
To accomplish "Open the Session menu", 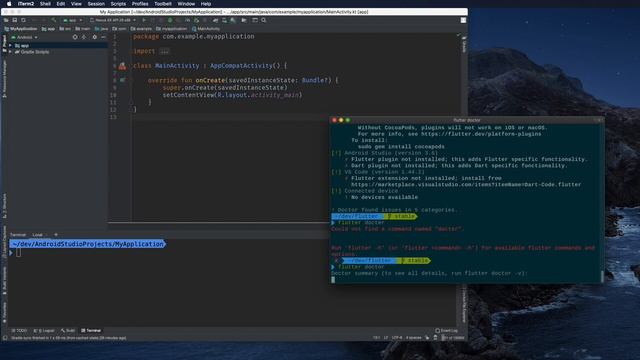I will click(96, 4).
